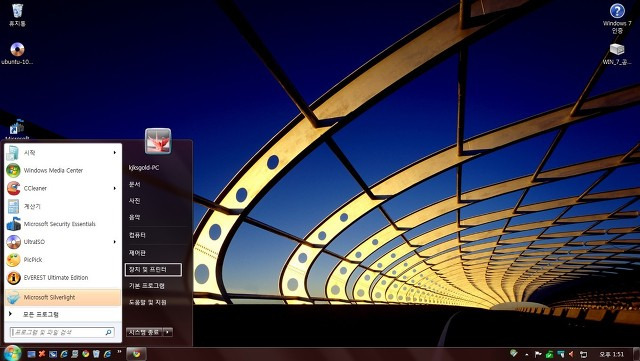Open 문서 documents from Start menu
This screenshot has width=640, height=361.
(x=135, y=184)
